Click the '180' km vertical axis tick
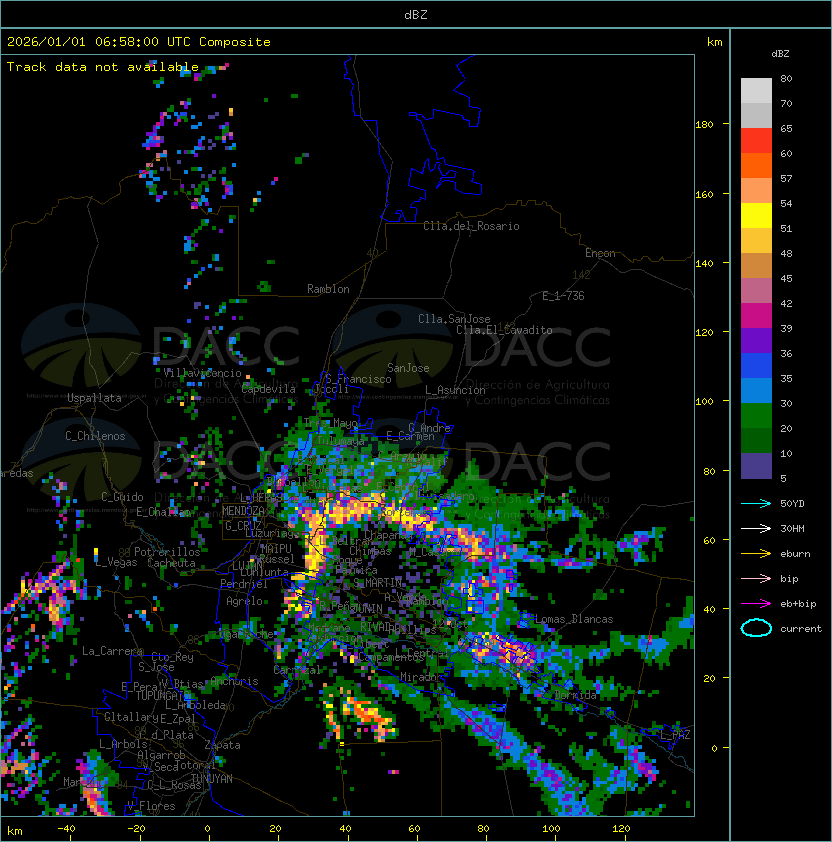832x842 pixels. 704,125
